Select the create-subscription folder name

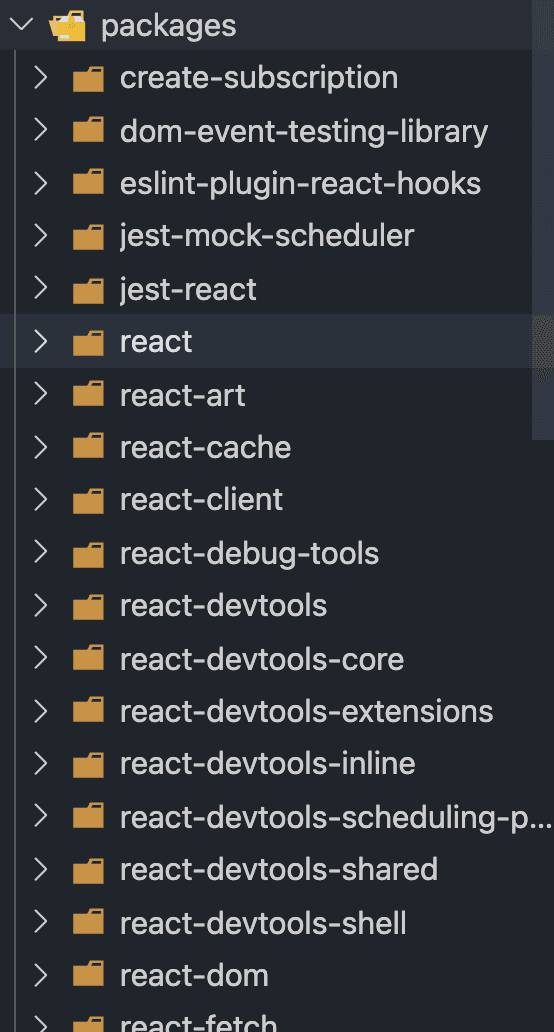(259, 78)
